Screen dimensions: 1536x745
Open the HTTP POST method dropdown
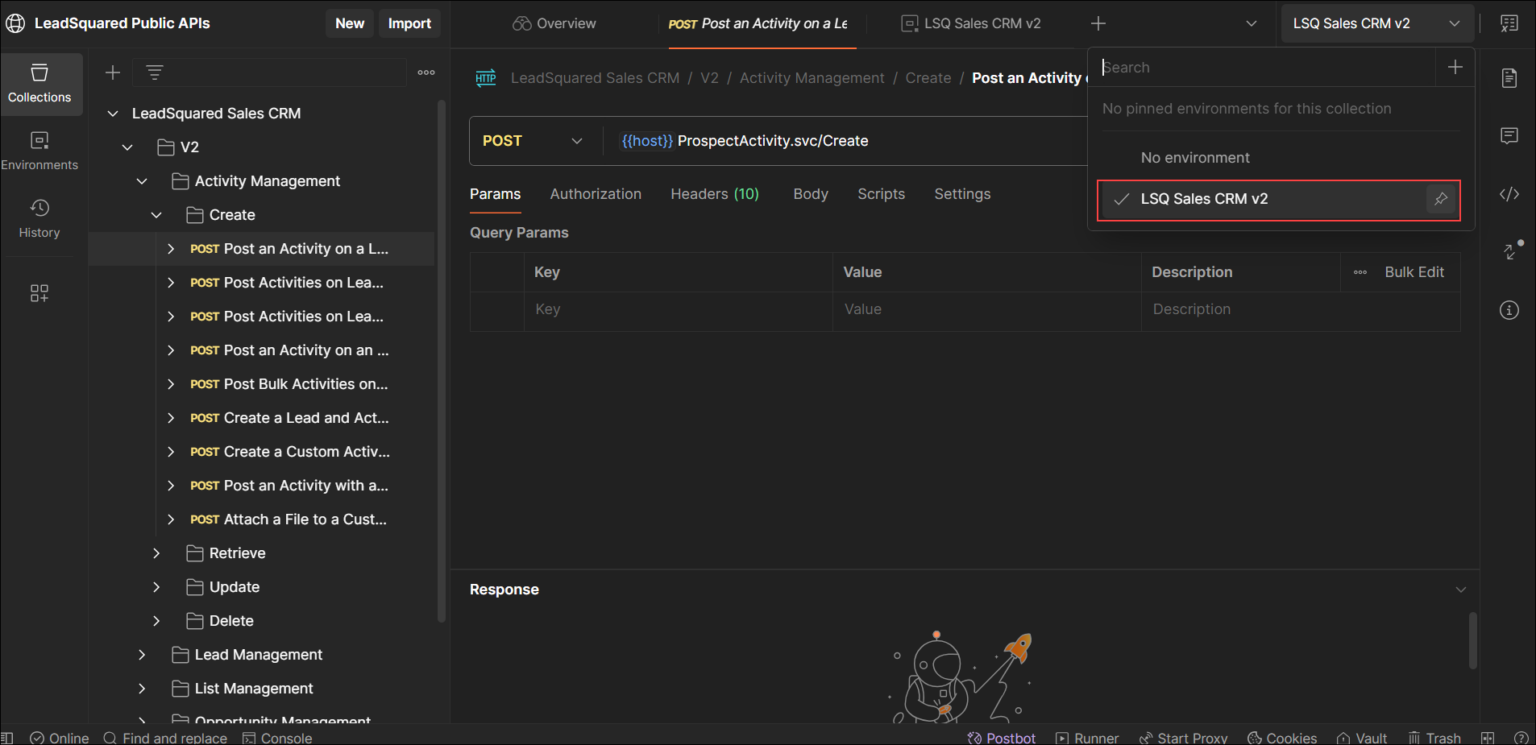tap(533, 141)
